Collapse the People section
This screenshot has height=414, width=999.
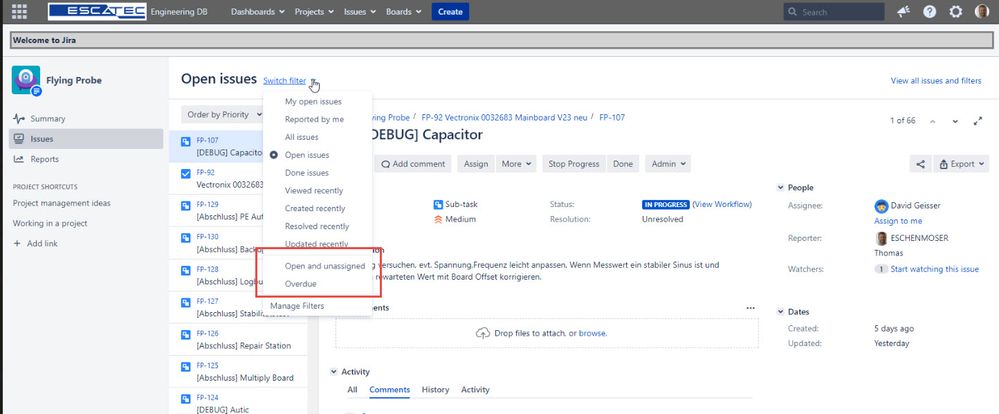pyautogui.click(x=780, y=188)
